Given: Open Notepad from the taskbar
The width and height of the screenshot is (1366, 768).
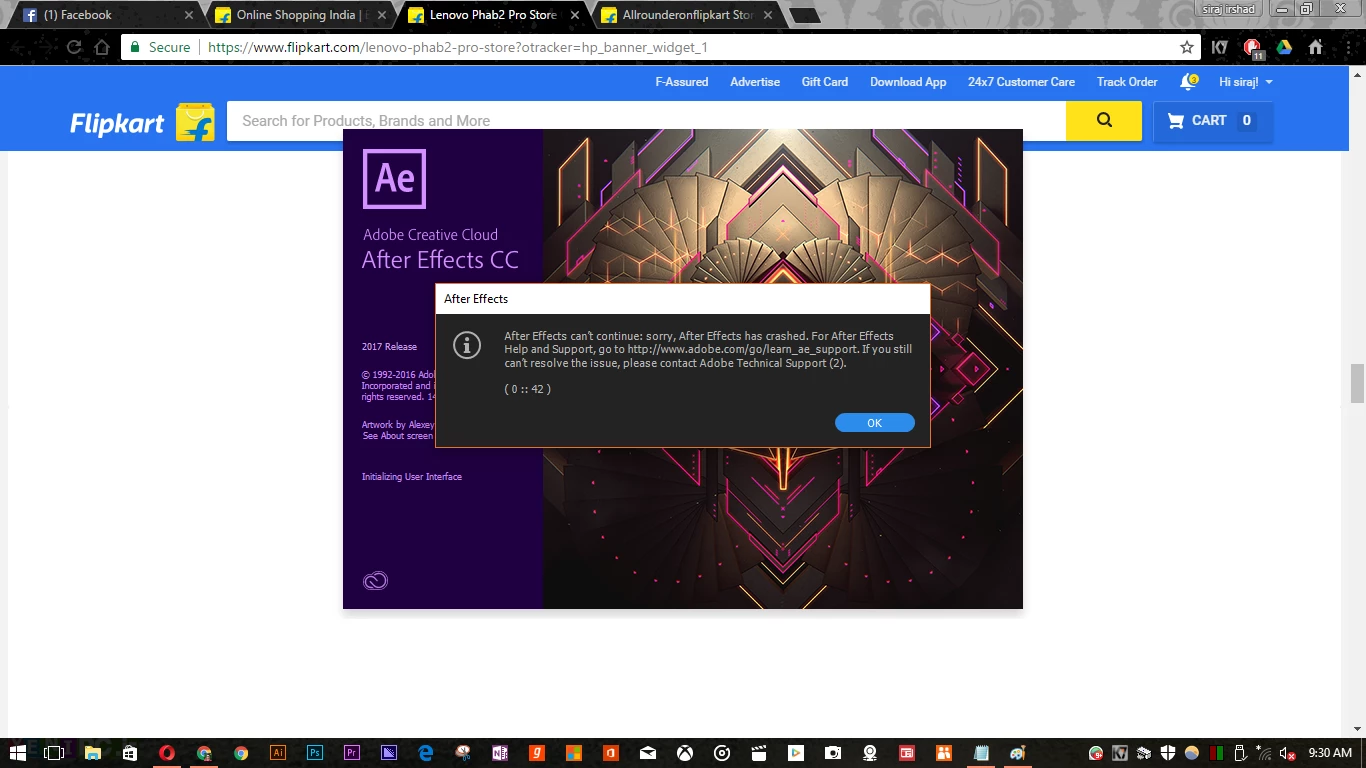Looking at the screenshot, I should click(x=981, y=753).
